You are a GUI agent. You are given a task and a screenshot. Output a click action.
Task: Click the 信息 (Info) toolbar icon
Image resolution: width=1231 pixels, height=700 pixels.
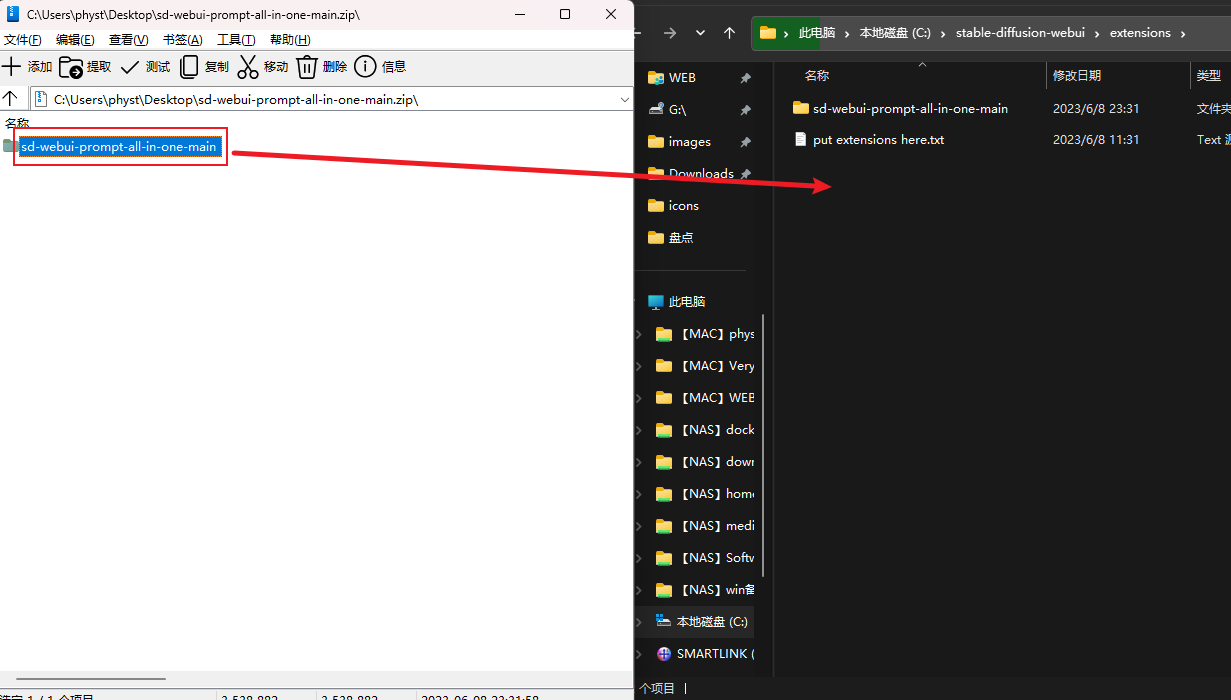click(x=366, y=67)
